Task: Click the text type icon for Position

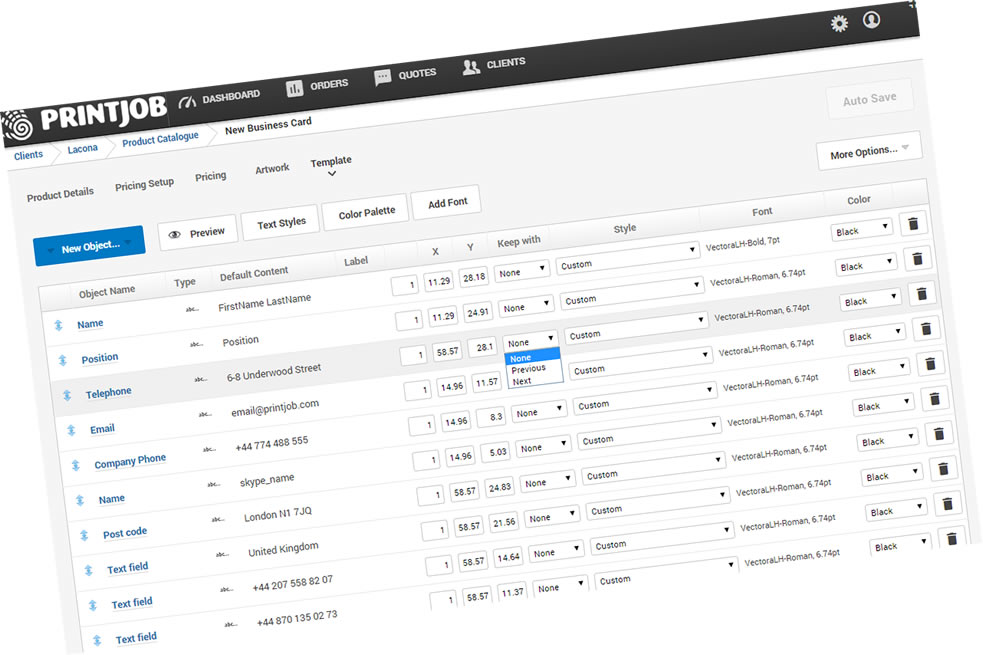Action: pos(196,344)
